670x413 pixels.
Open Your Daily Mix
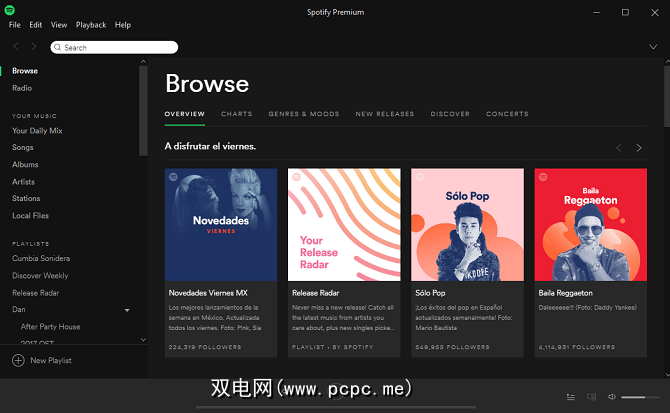(37, 131)
